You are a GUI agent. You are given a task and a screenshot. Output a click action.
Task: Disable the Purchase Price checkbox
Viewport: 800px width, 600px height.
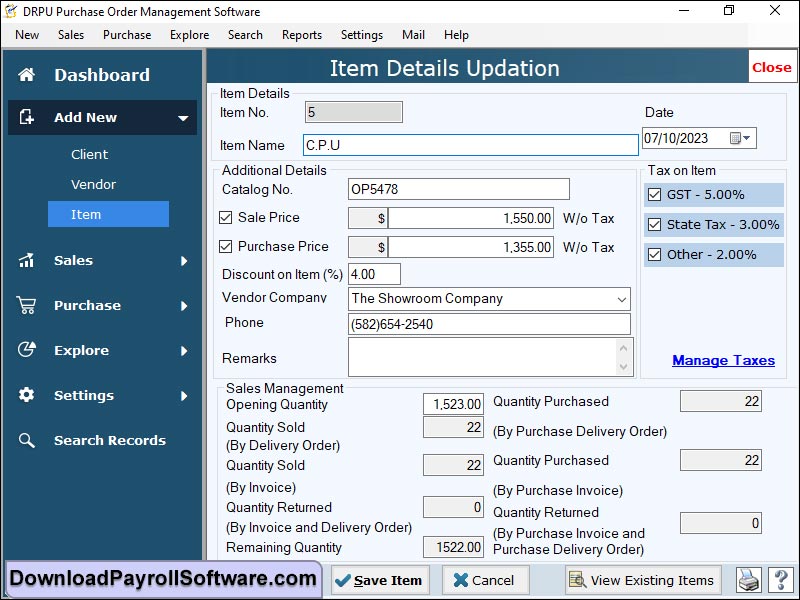click(x=225, y=247)
